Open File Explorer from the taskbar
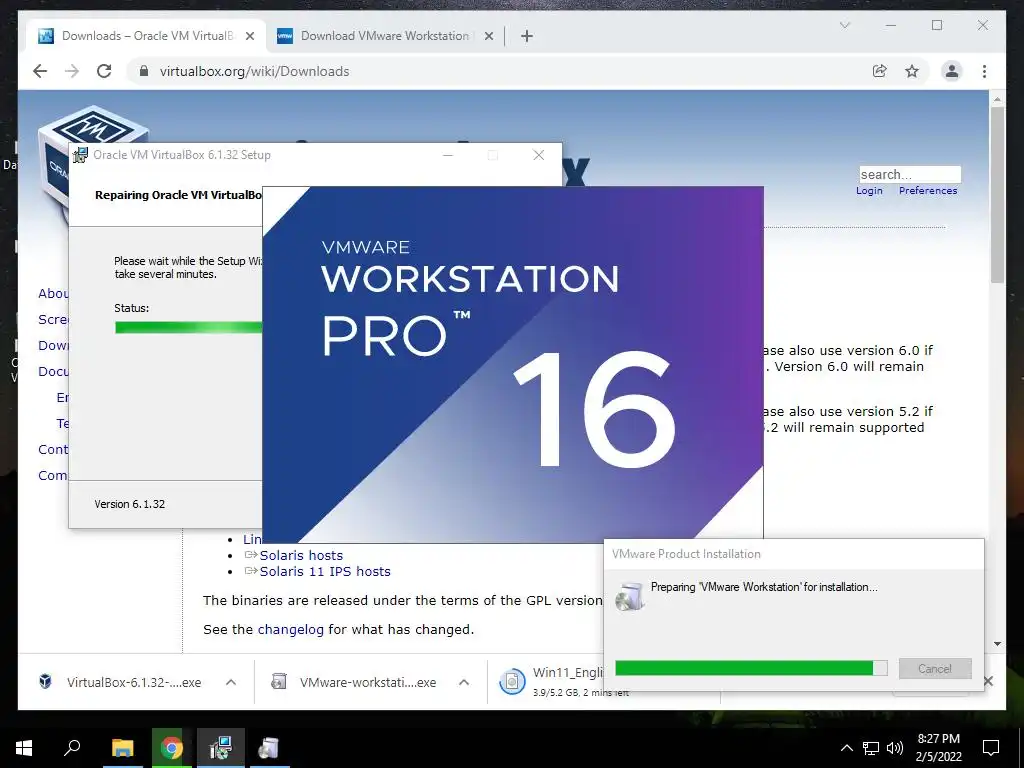This screenshot has height=768, width=1024. 122,748
